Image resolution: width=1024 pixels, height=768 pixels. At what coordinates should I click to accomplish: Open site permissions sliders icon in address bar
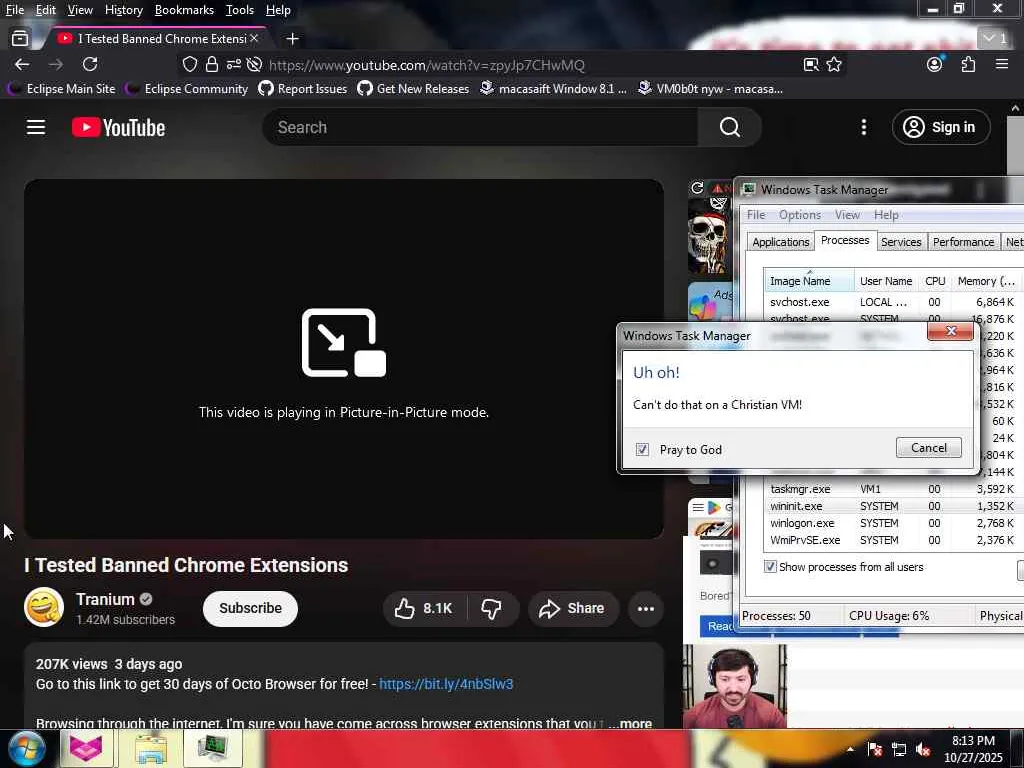234,64
